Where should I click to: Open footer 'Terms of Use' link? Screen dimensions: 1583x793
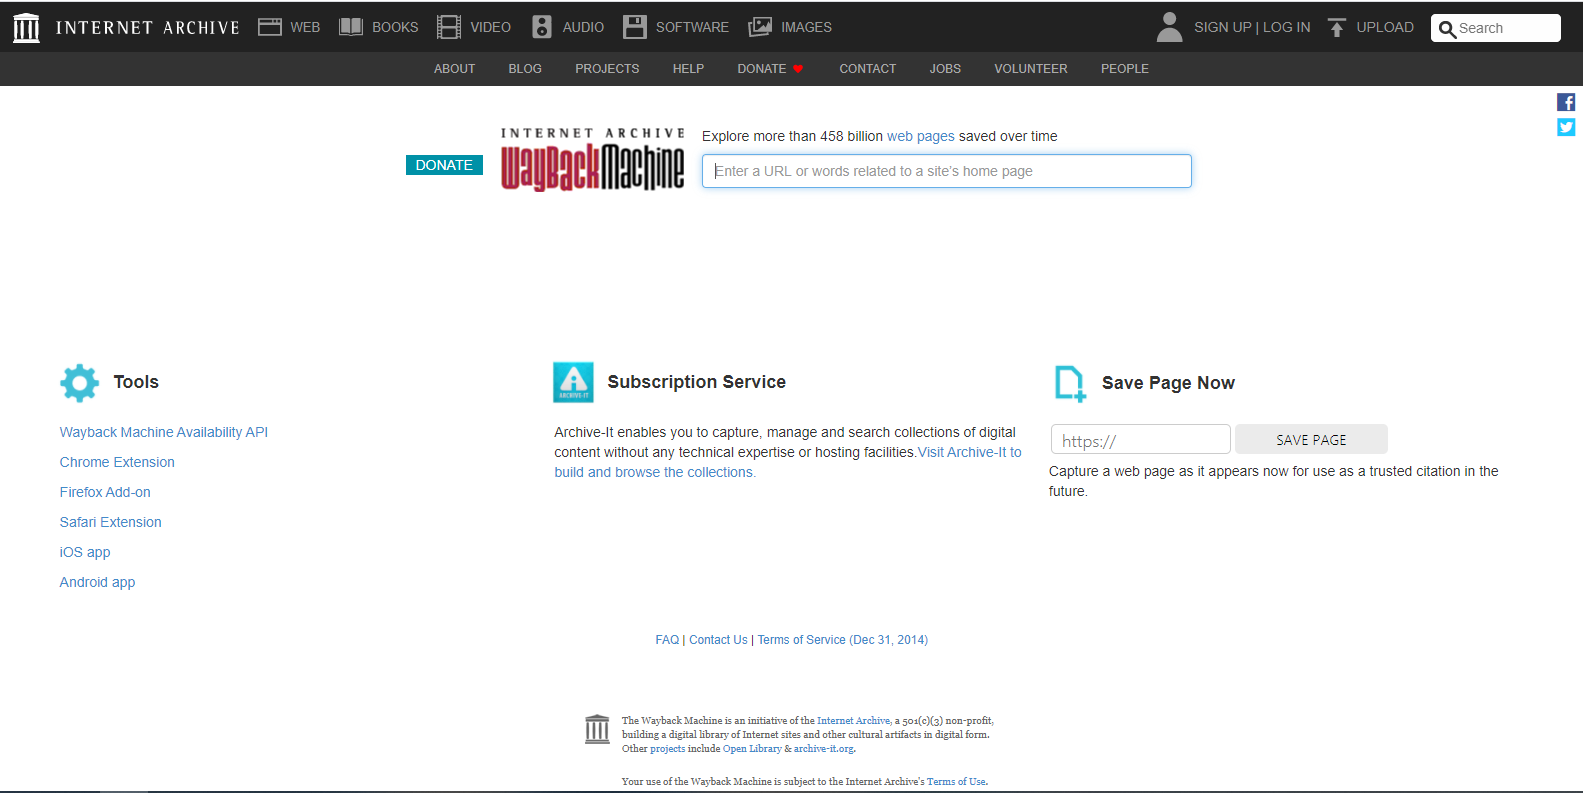click(x=956, y=782)
